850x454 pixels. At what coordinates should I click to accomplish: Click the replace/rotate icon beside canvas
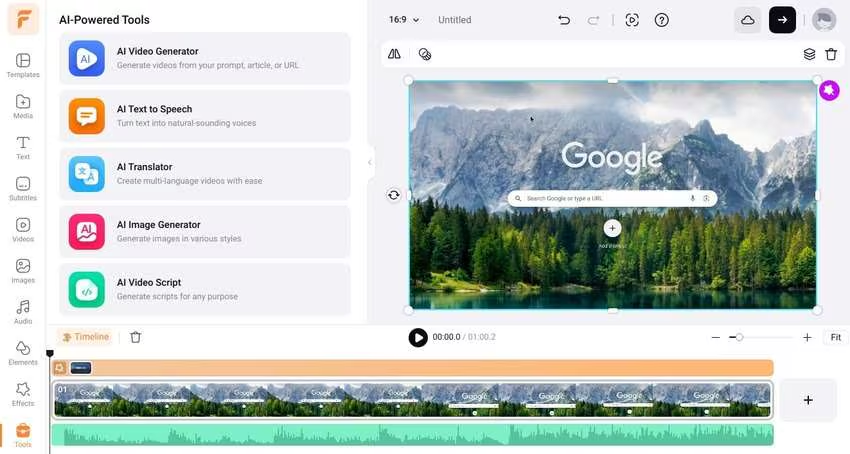pos(394,195)
